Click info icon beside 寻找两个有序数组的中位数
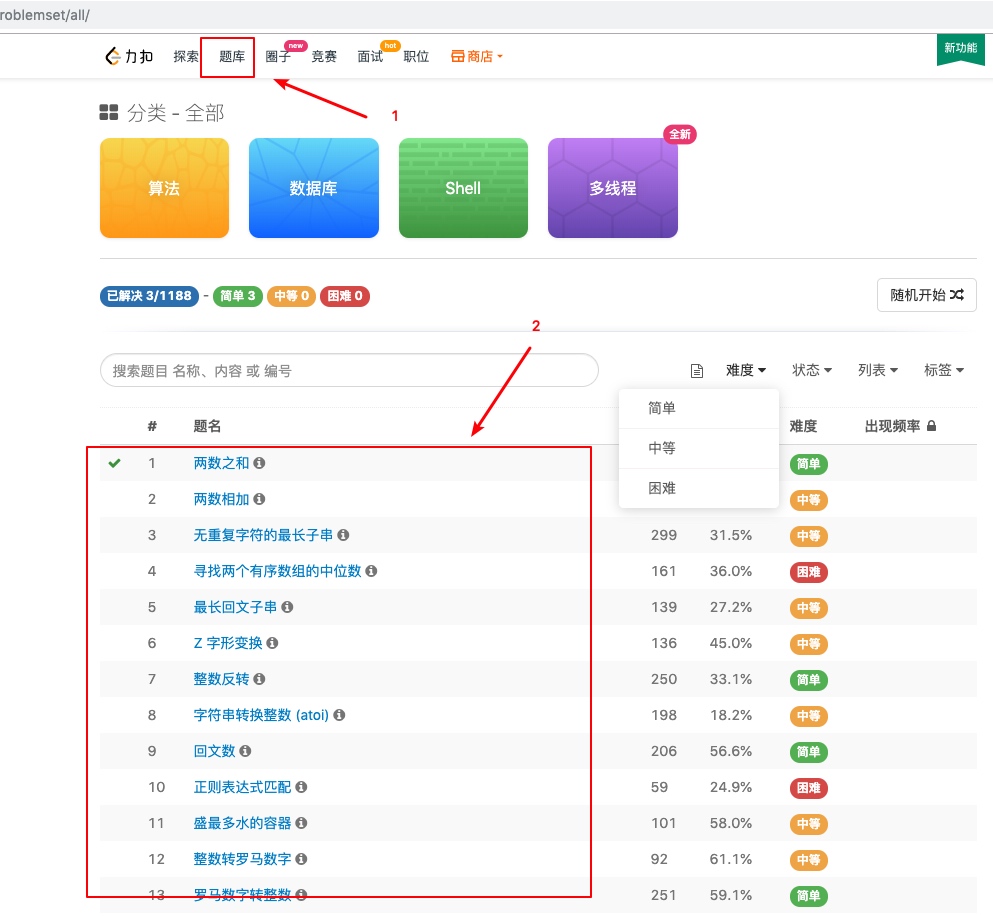This screenshot has height=916, width=993. [x=371, y=571]
